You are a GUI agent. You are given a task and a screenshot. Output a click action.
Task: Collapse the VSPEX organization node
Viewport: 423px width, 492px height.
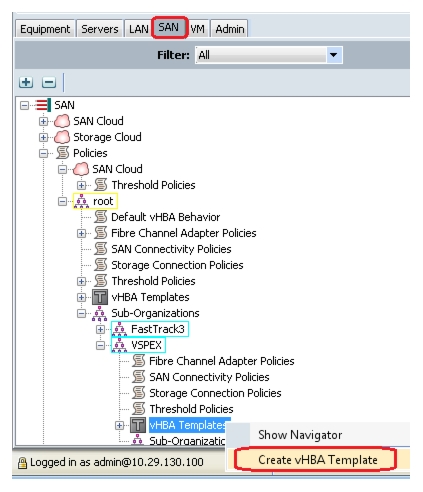[100, 345]
